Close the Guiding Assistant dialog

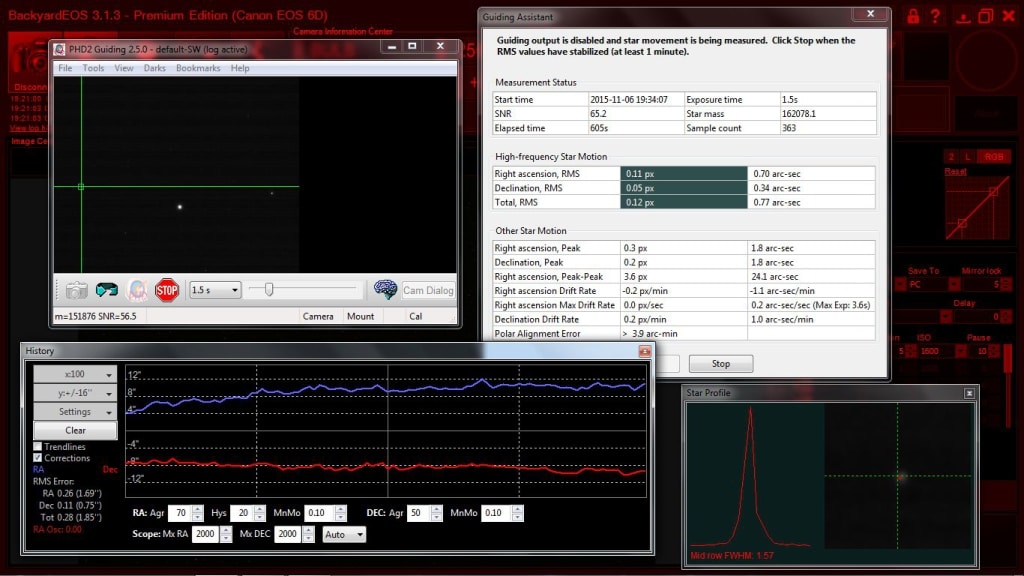click(871, 14)
